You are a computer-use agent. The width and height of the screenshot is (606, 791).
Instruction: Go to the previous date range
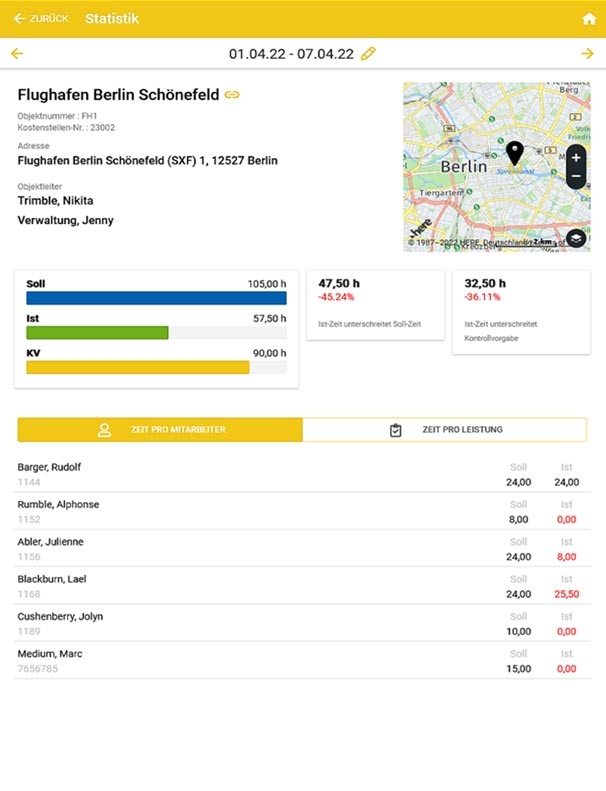[x=17, y=54]
